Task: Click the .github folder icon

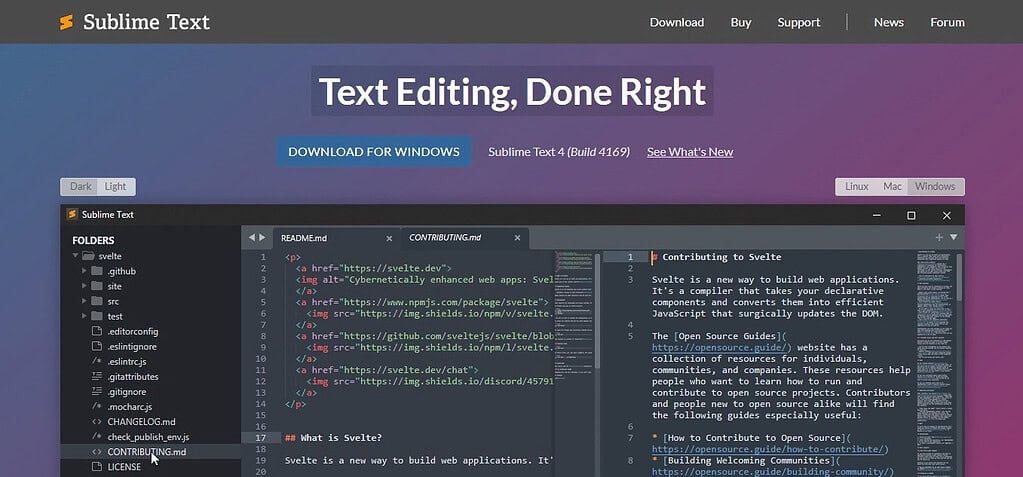Action: coord(97,271)
